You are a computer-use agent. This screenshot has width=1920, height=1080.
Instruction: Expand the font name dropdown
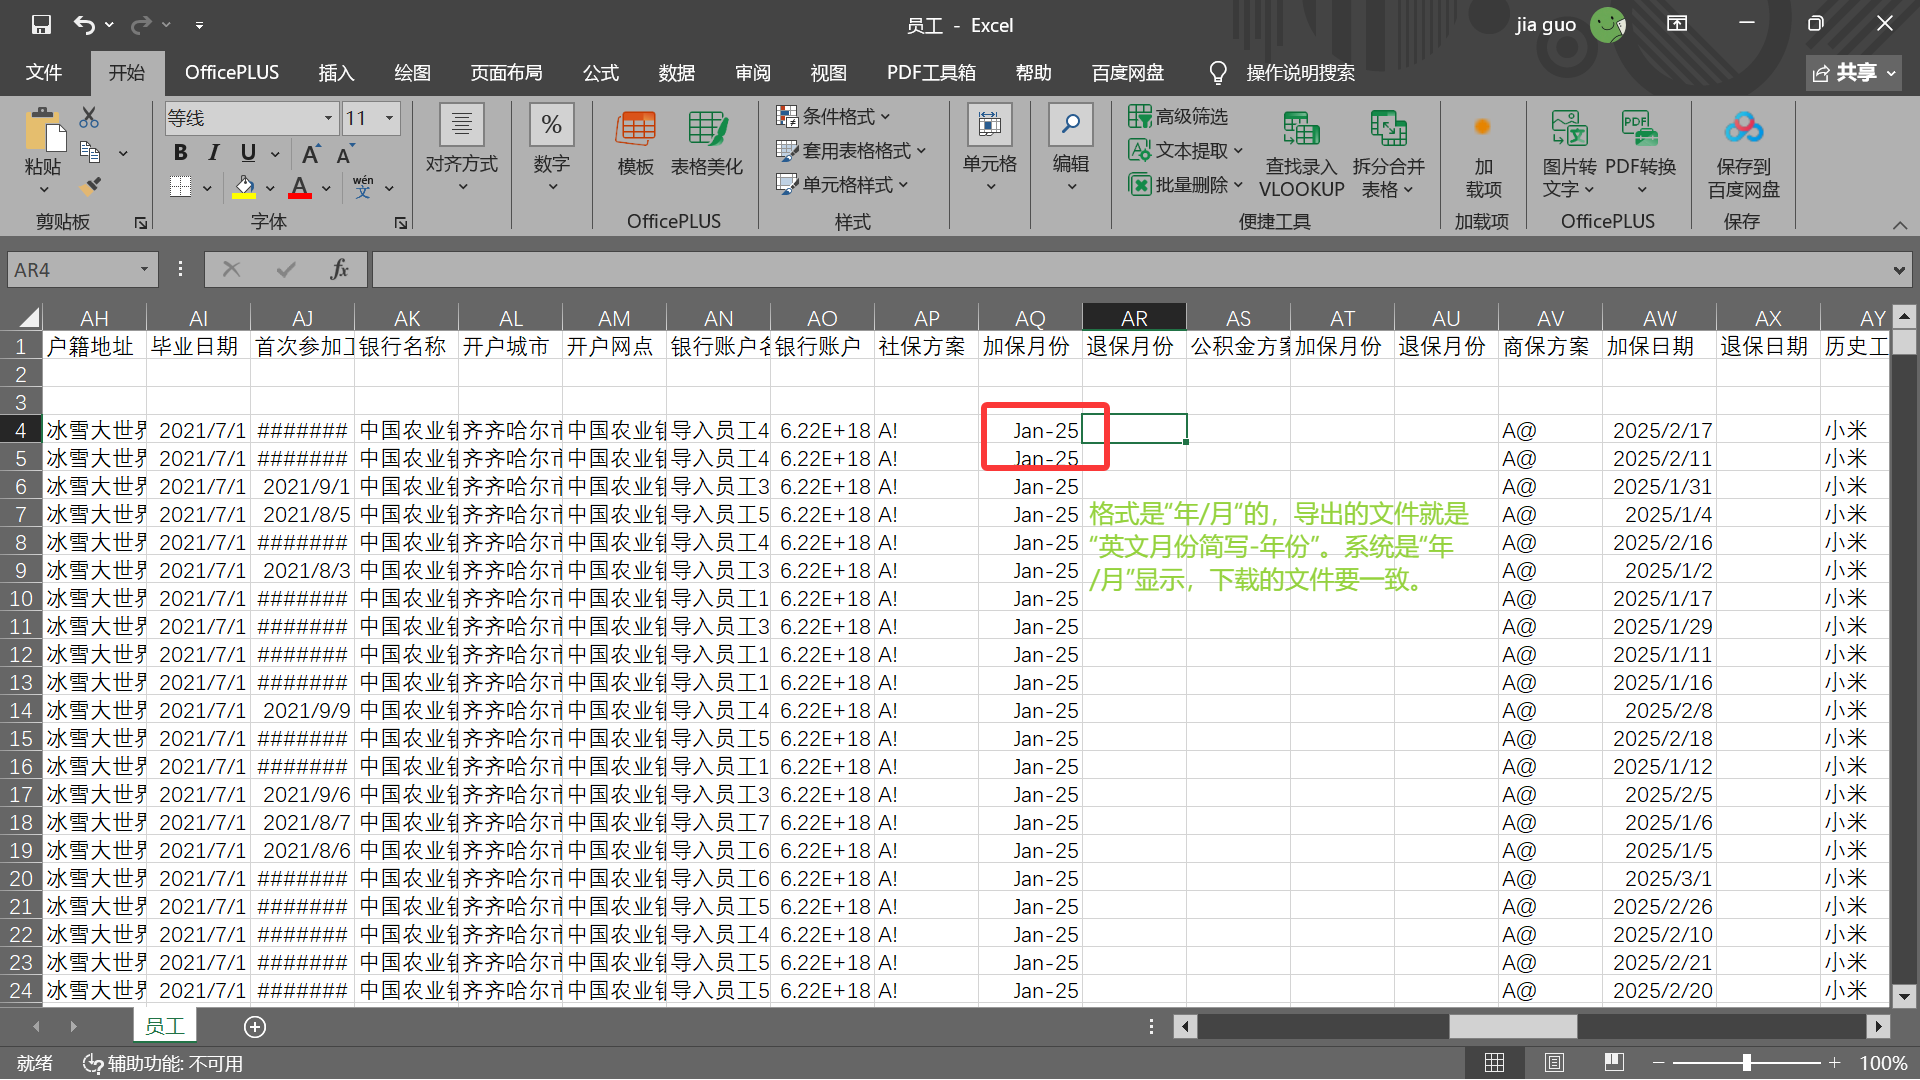coord(328,118)
